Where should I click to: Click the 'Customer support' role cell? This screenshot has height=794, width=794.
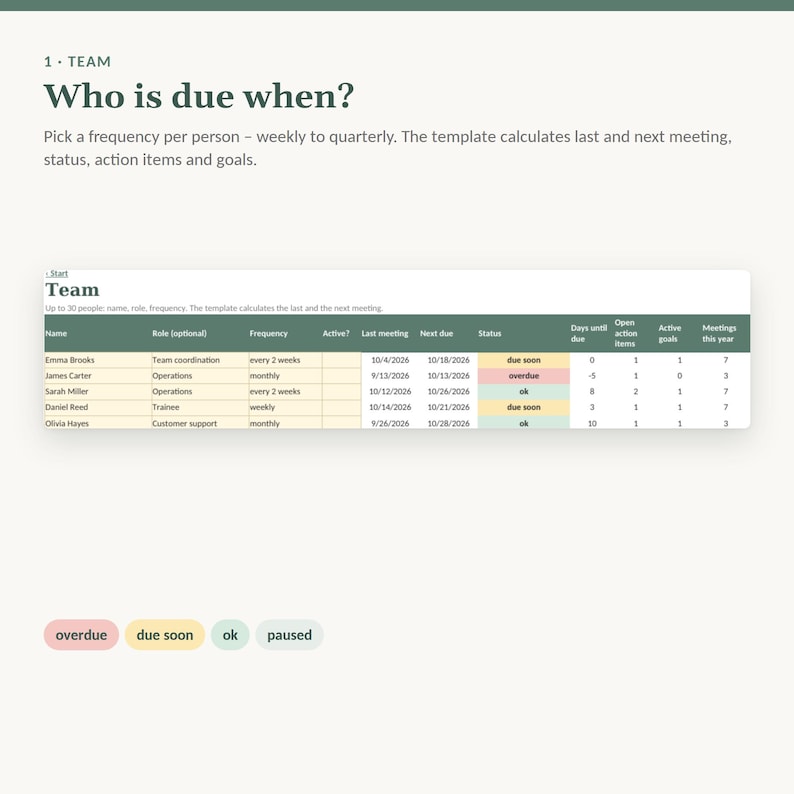click(200, 423)
